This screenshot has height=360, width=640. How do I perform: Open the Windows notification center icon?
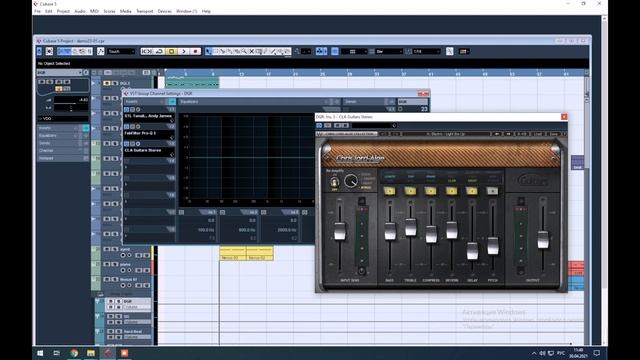(x=597, y=353)
